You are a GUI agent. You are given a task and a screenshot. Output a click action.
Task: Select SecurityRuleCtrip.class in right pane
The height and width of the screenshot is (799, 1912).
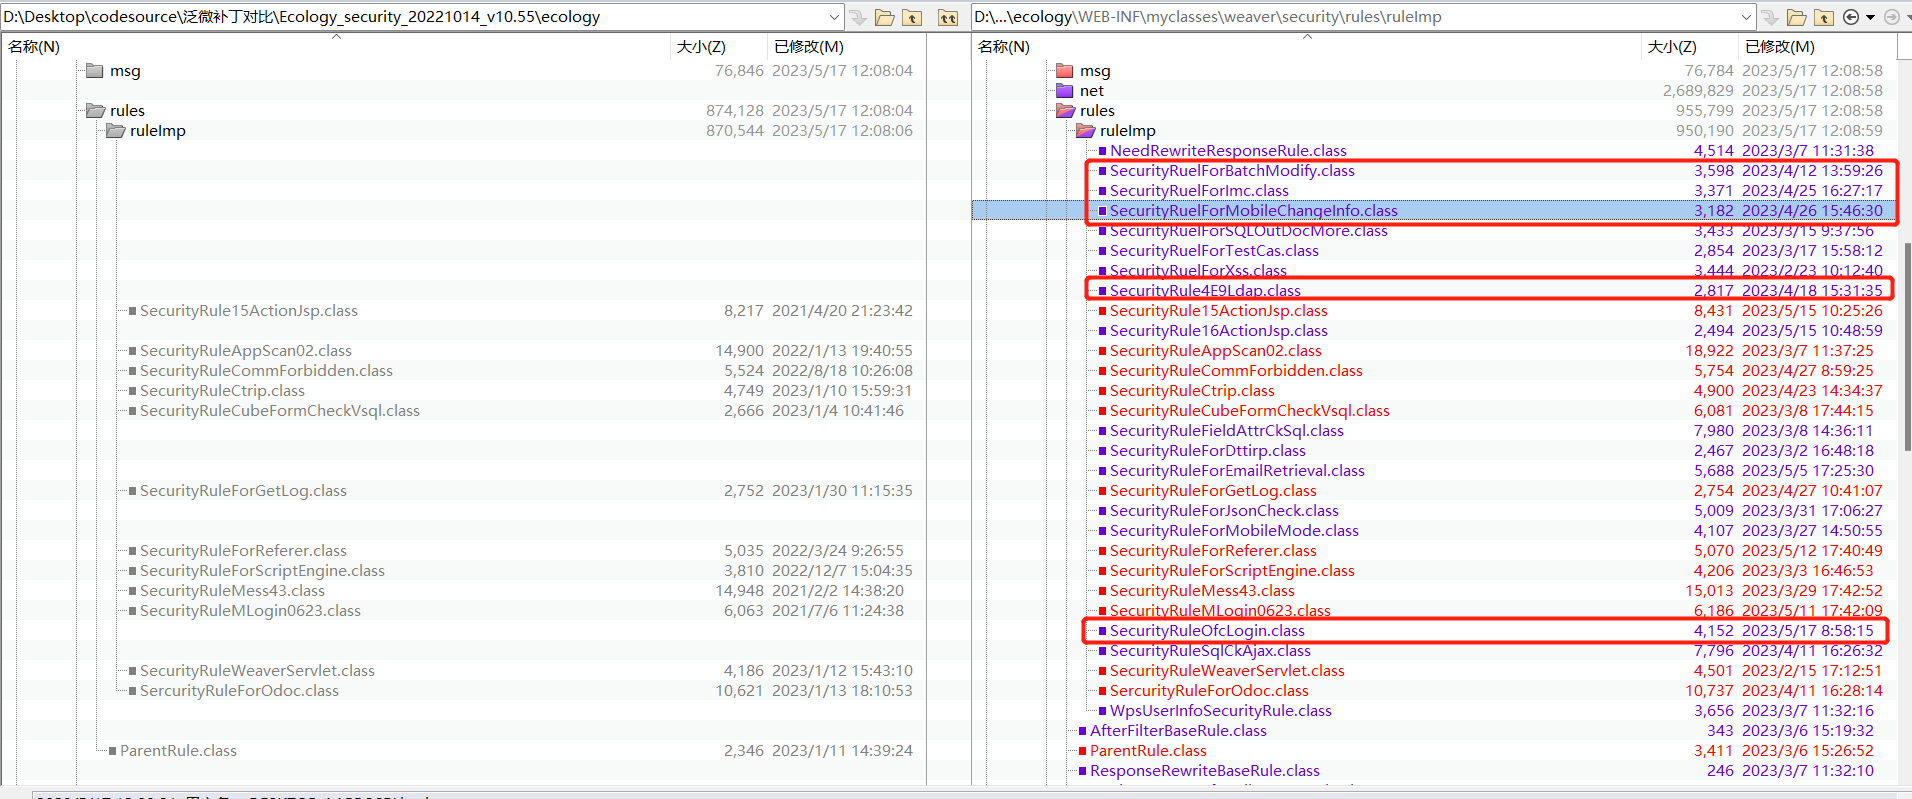coord(1192,391)
